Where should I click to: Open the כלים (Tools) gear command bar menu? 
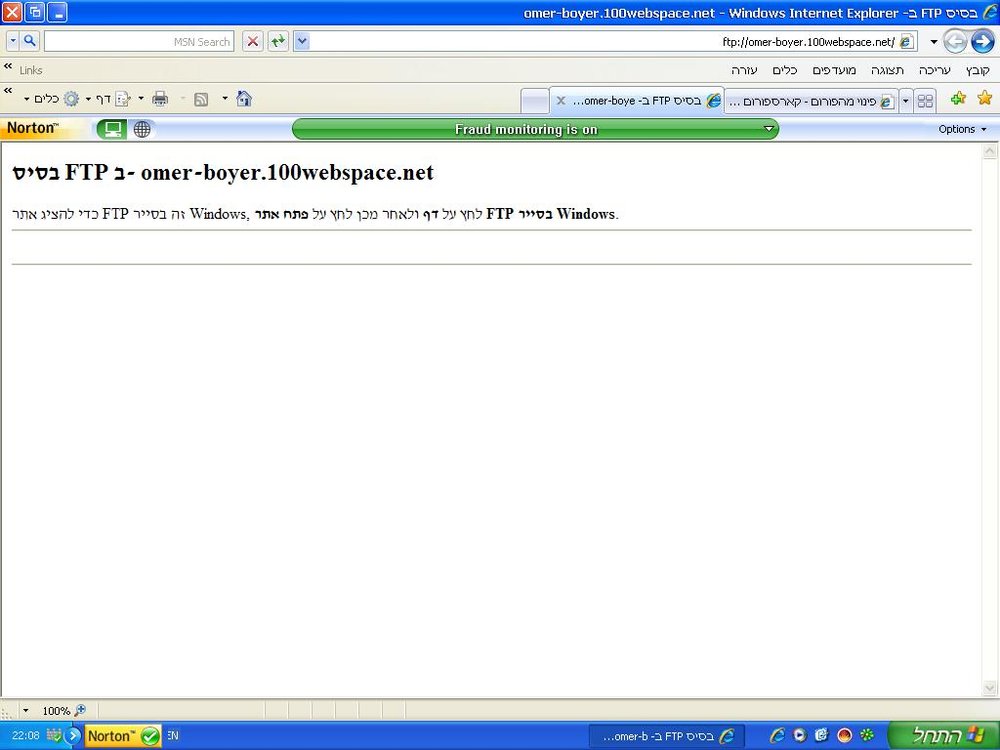tap(52, 99)
